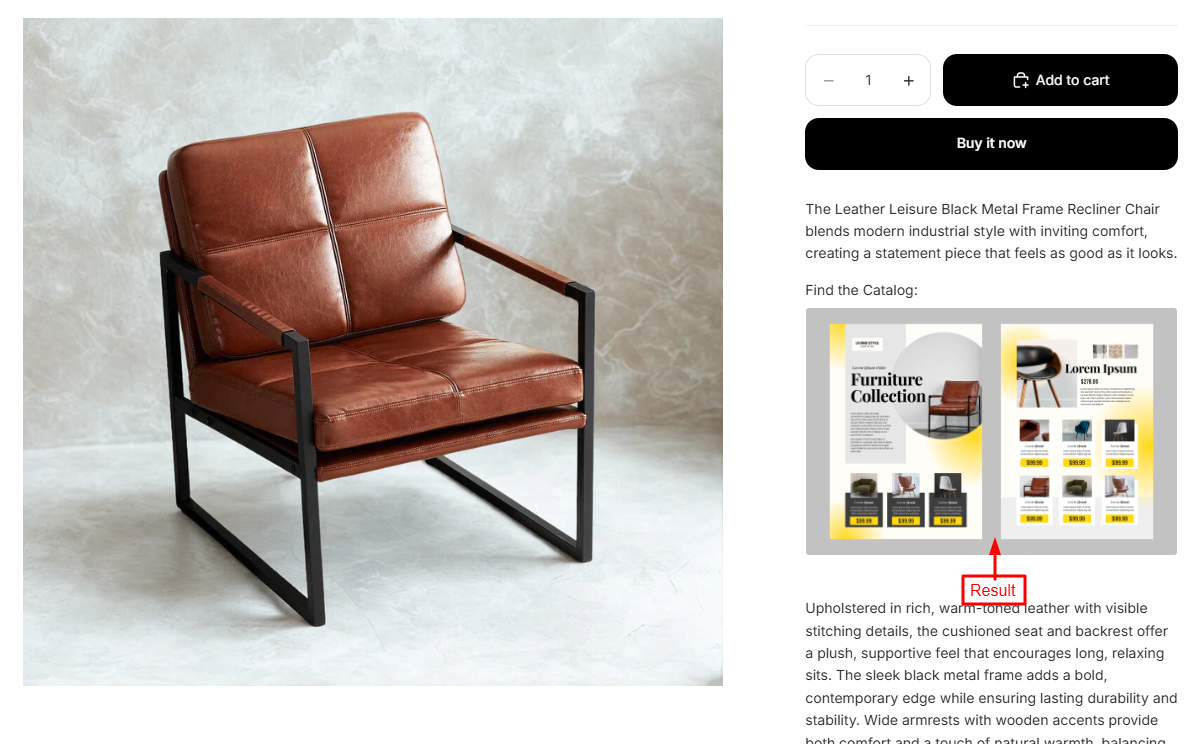The width and height of the screenshot is (1189, 744).
Task: Click the upholstered leather description paragraph
Action: point(991,673)
